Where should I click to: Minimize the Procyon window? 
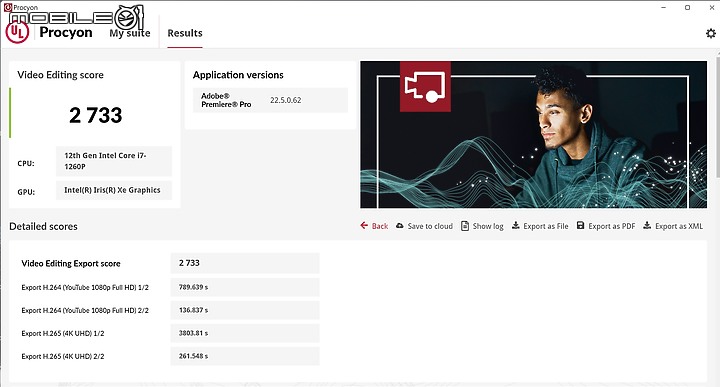[x=664, y=7]
